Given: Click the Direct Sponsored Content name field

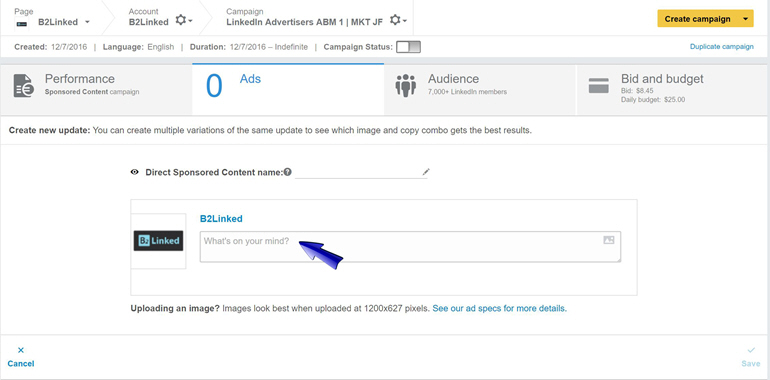Looking at the screenshot, I should point(361,172).
